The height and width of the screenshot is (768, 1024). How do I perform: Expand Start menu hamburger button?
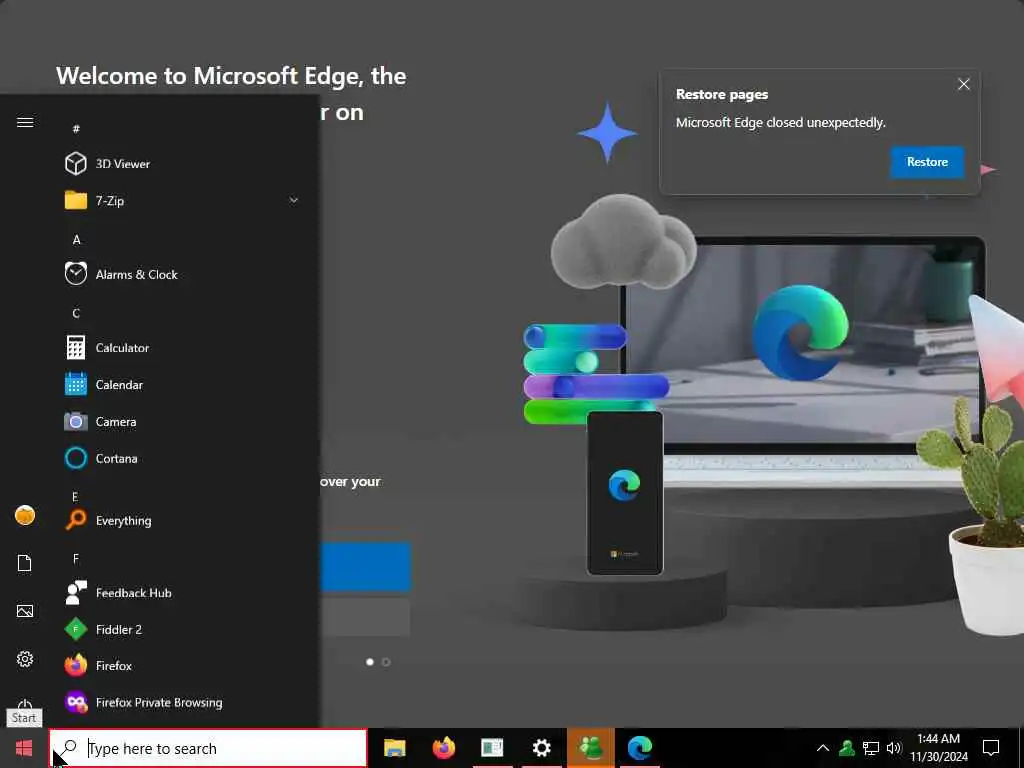(25, 123)
